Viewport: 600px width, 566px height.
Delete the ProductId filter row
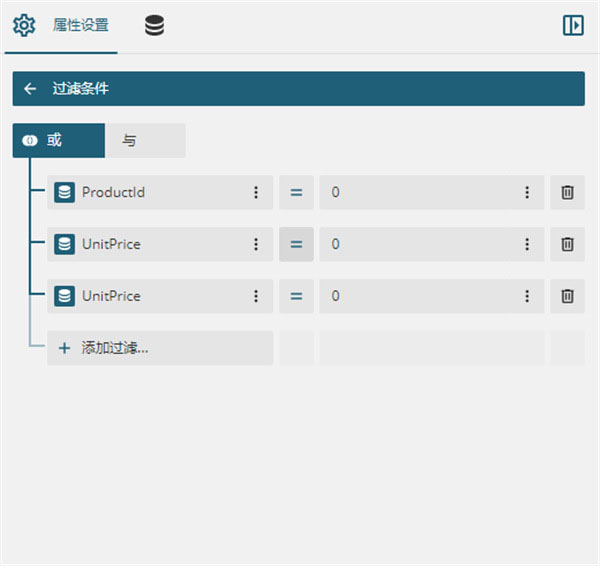point(567,192)
